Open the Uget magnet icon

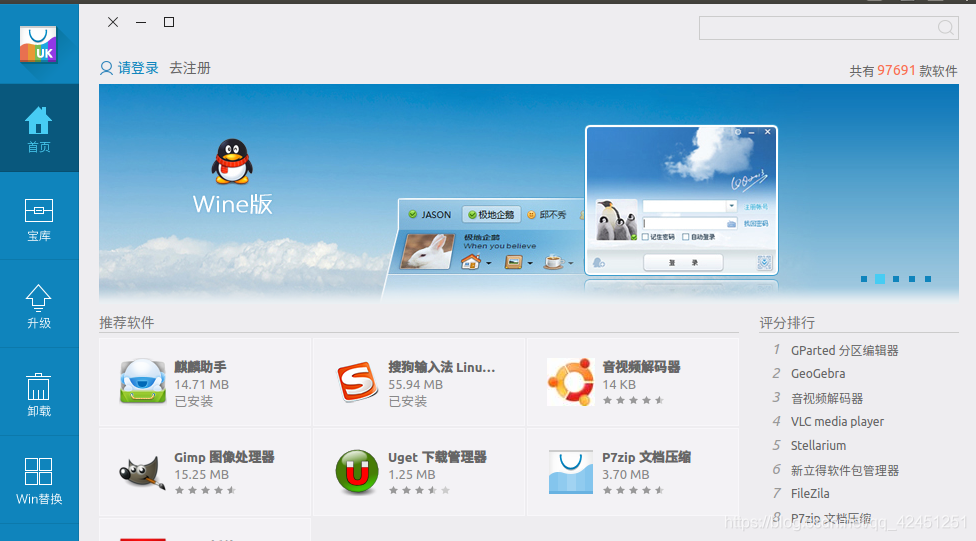tap(357, 472)
